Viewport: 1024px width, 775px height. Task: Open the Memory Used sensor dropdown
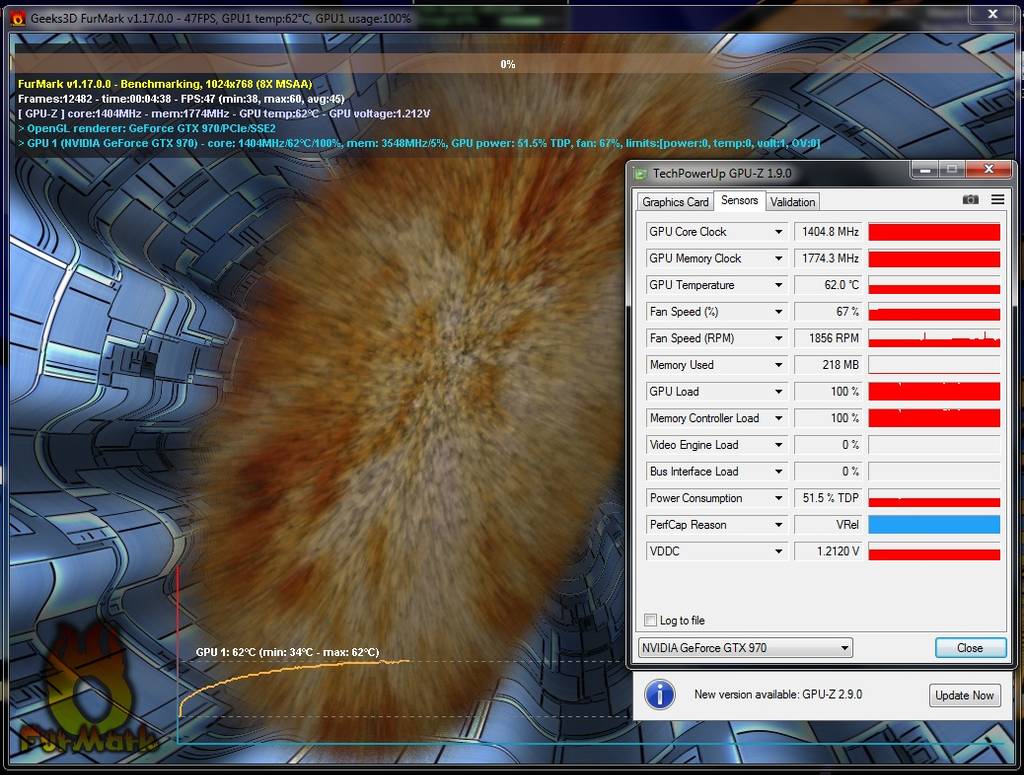point(778,365)
